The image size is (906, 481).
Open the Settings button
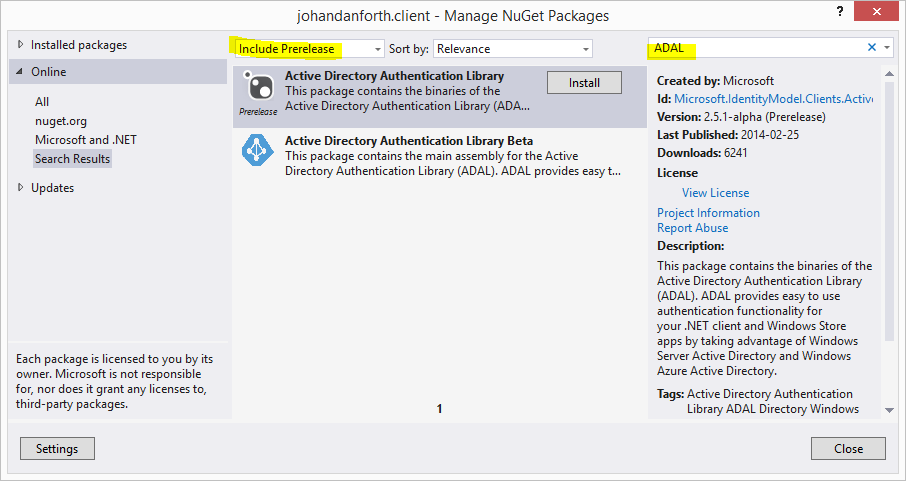click(x=57, y=449)
